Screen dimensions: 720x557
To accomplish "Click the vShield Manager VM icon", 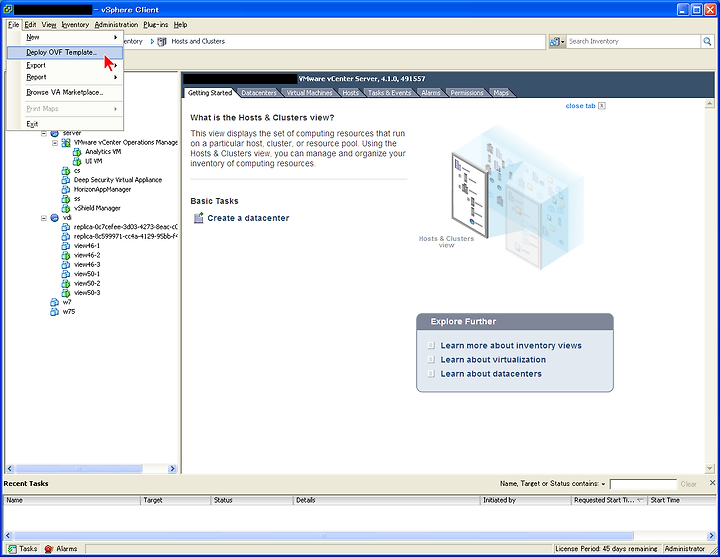I will click(66, 208).
